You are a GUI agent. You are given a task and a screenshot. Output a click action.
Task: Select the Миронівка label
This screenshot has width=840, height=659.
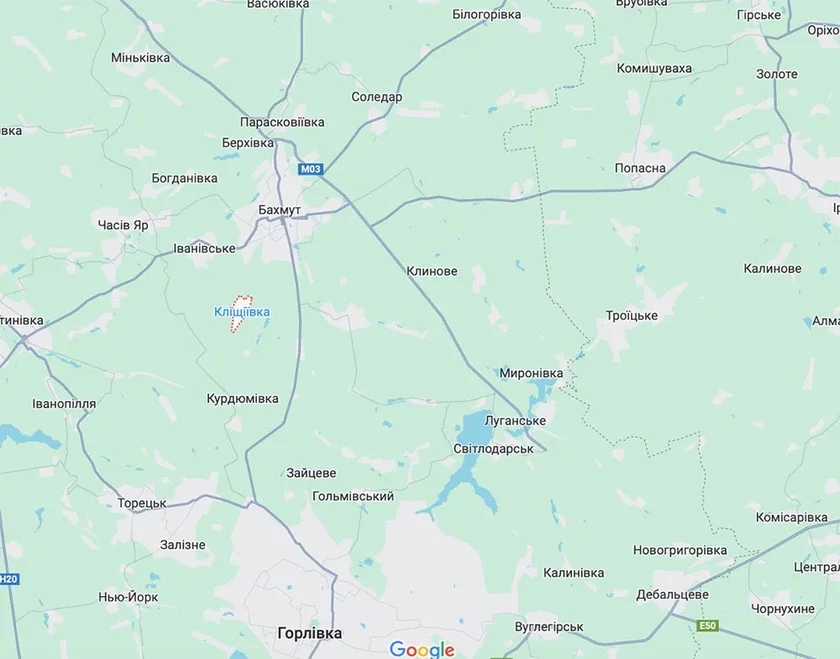tap(531, 373)
